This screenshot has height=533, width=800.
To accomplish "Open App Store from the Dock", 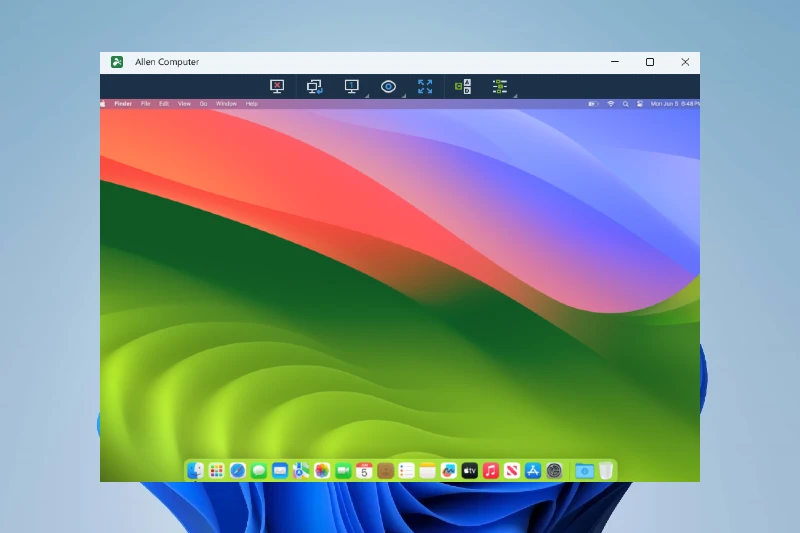I will coord(533,471).
